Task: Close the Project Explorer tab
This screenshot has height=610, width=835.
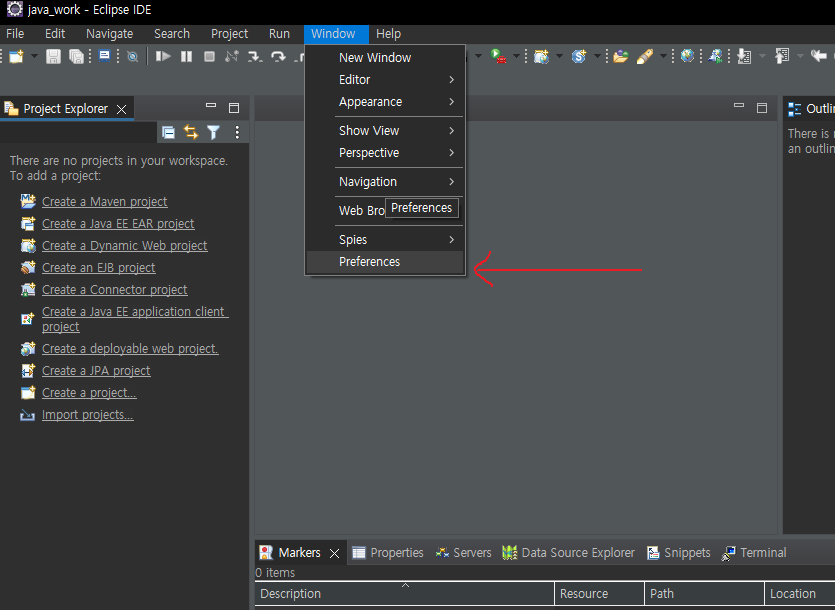Action: tap(122, 109)
